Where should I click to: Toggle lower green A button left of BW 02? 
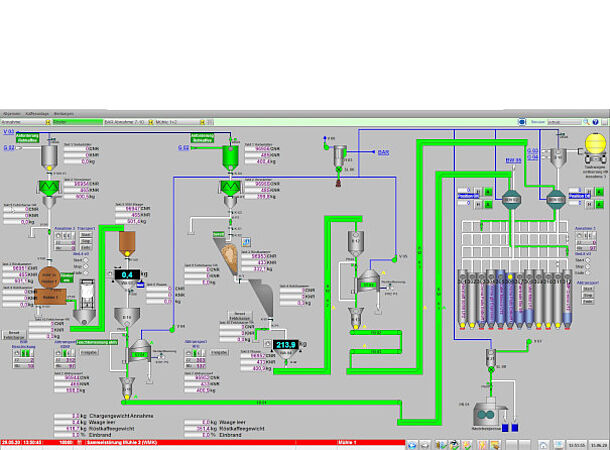489,204
